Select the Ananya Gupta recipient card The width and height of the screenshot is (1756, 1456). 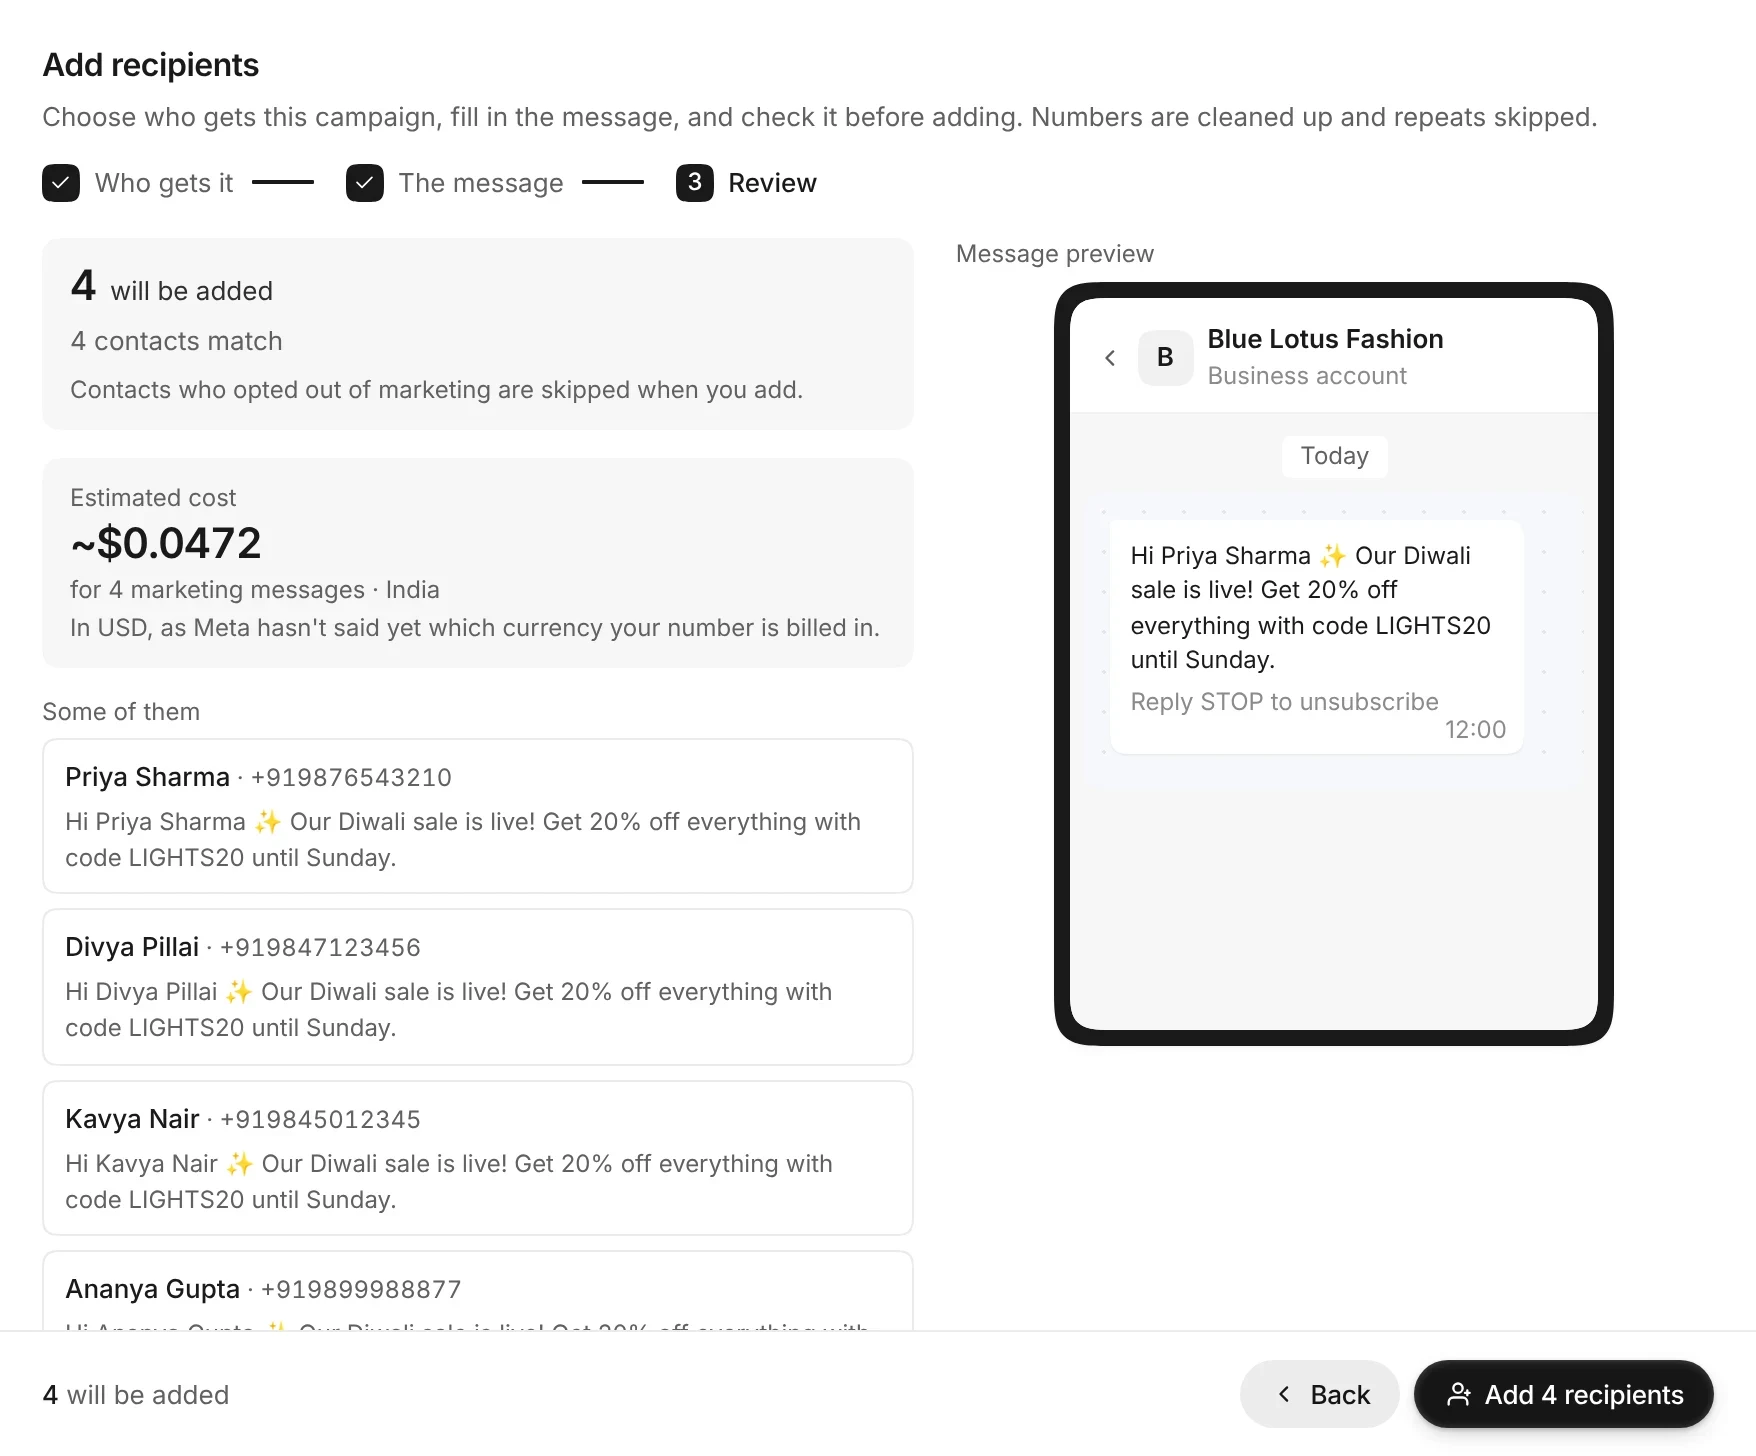[x=478, y=1291]
